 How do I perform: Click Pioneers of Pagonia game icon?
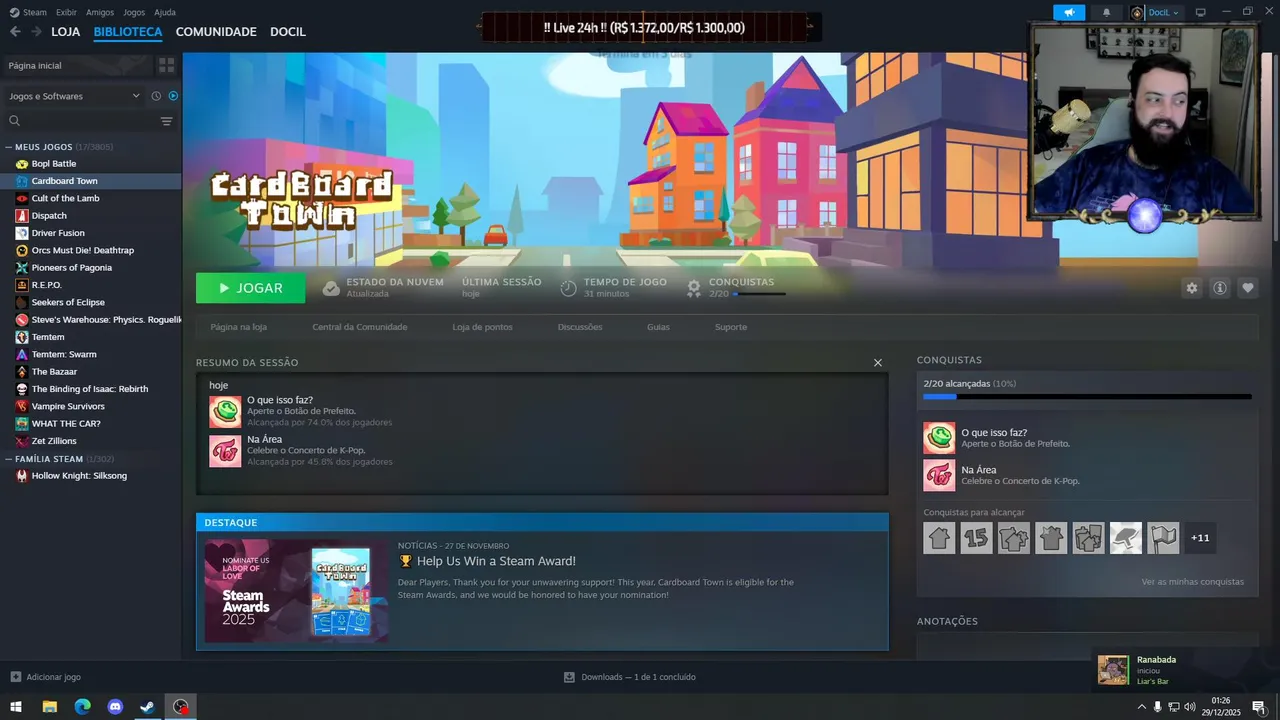click(22, 268)
